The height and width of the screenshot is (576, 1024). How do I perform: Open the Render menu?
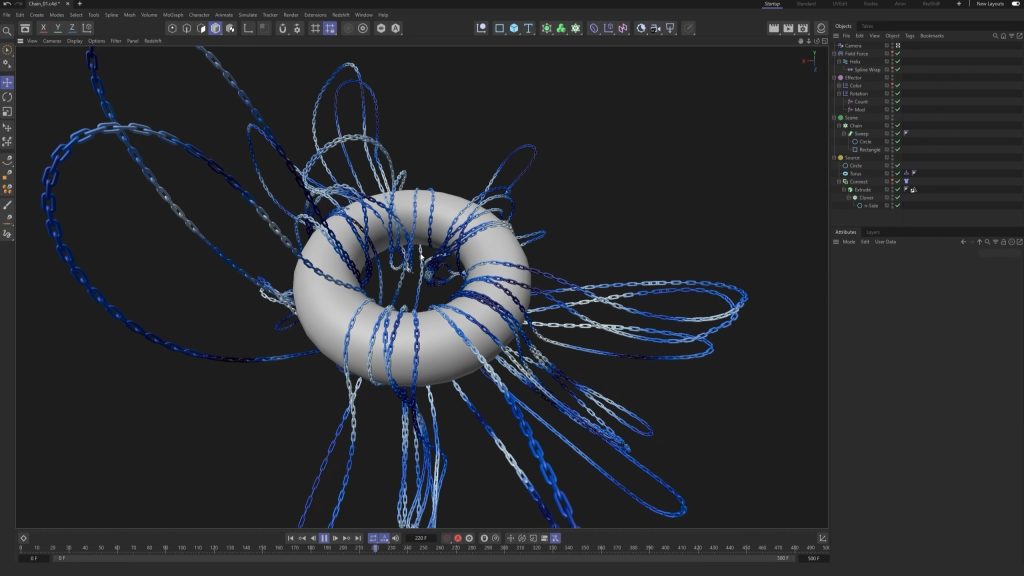(291, 15)
